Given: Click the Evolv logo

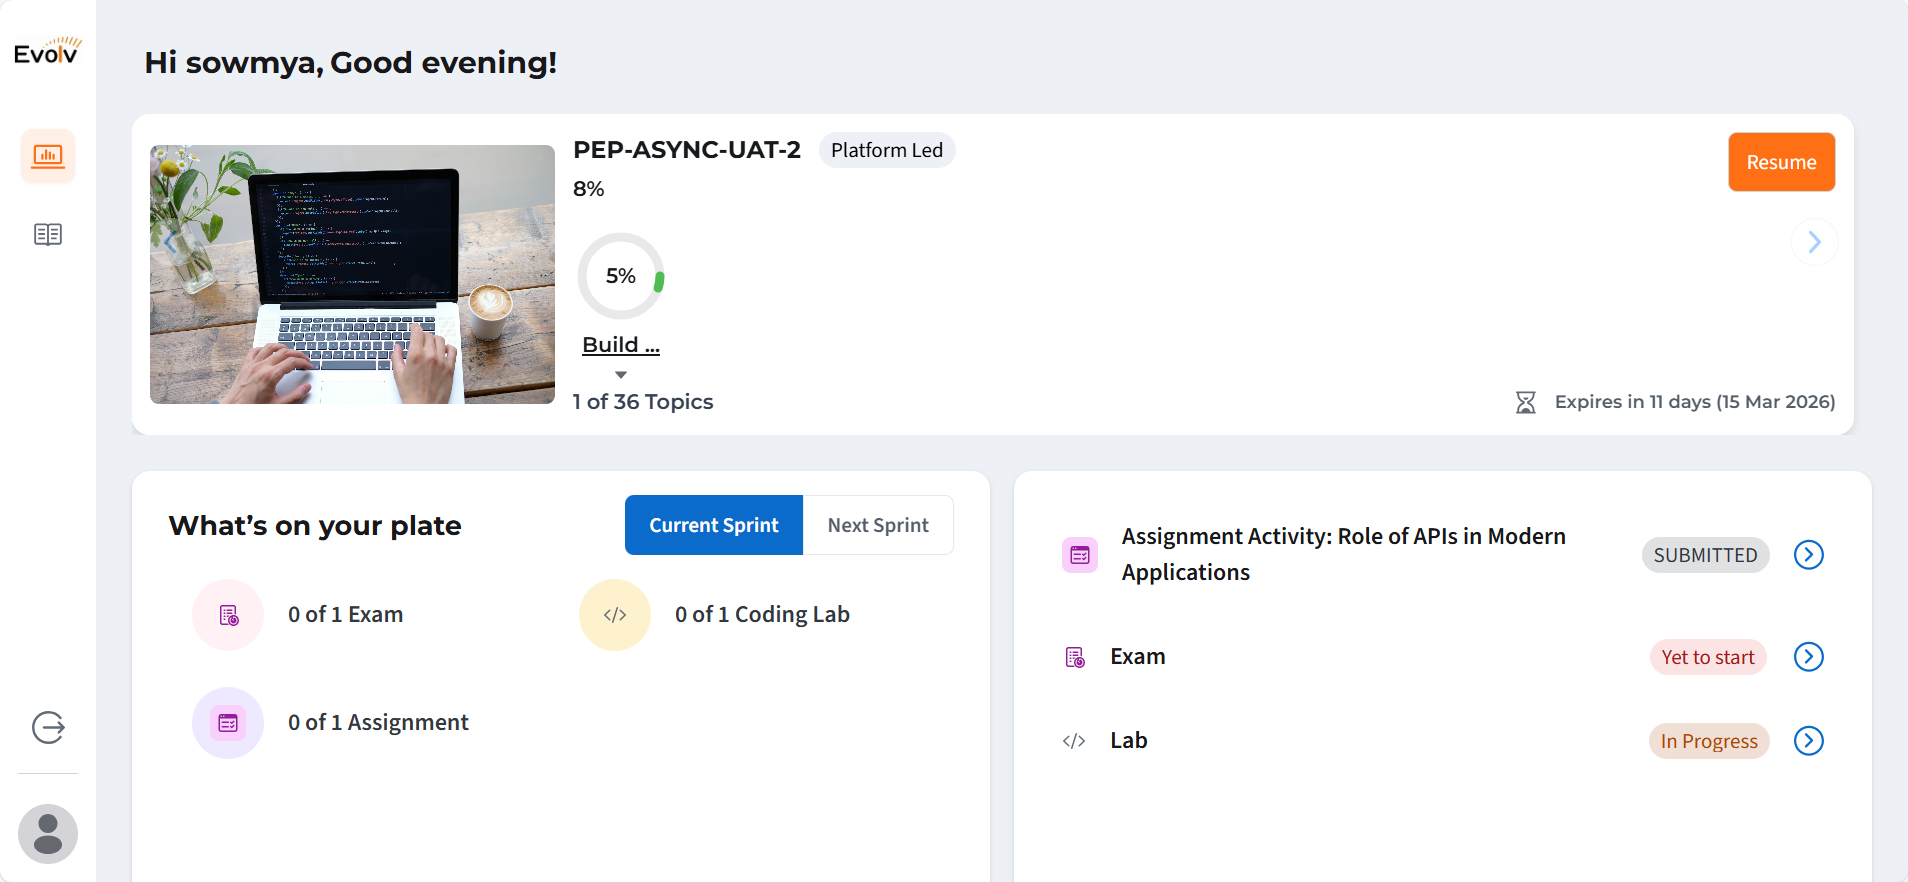Looking at the screenshot, I should click(48, 52).
